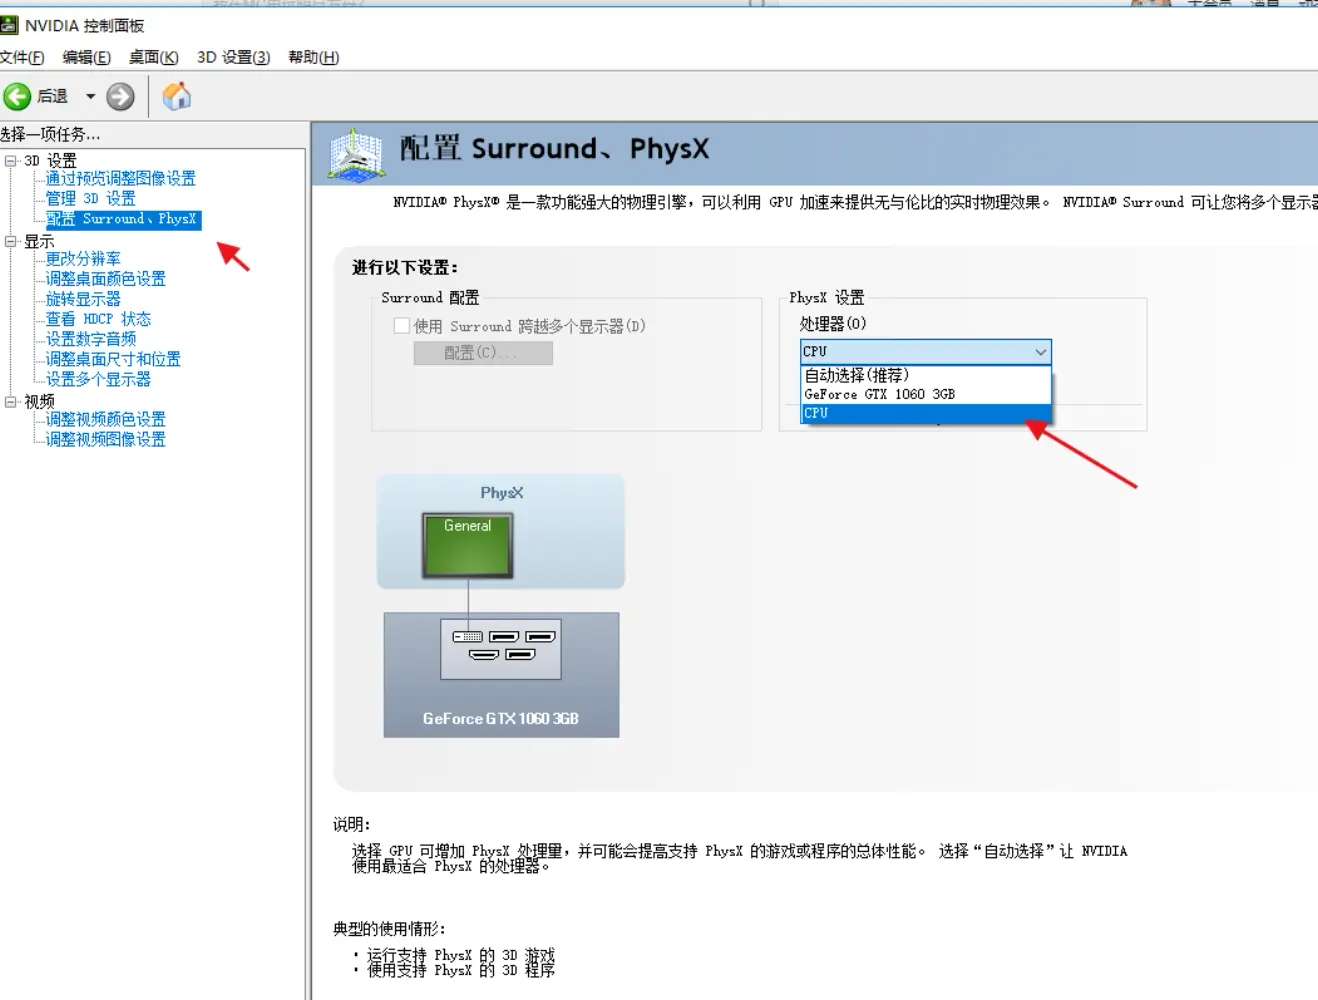Click the 视频 category label

[39, 401]
